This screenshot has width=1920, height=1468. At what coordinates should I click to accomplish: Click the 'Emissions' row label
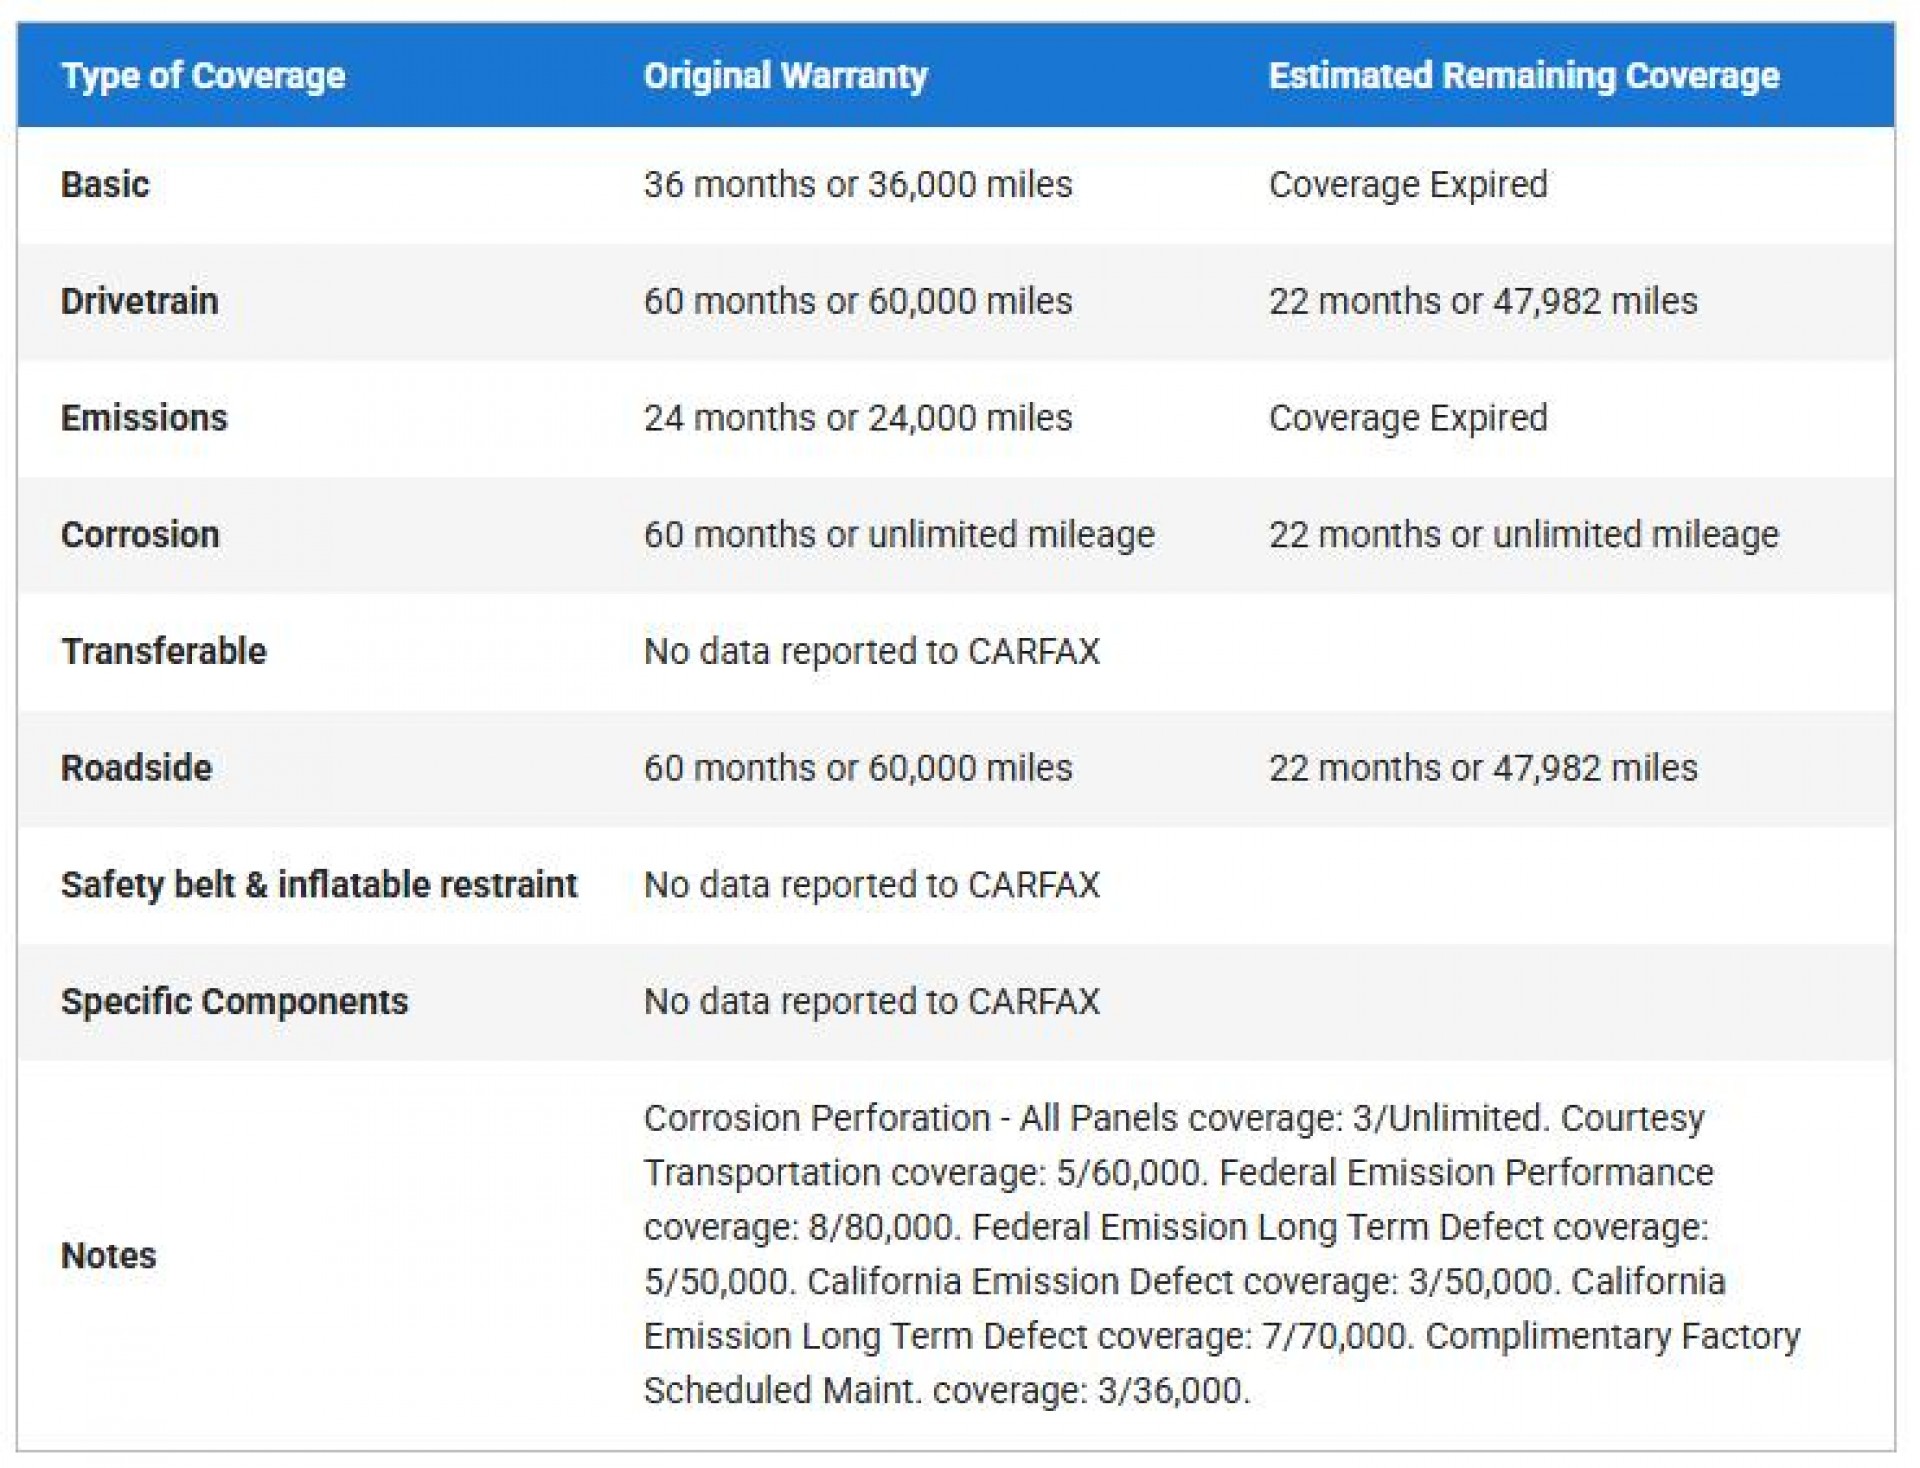pyautogui.click(x=144, y=418)
